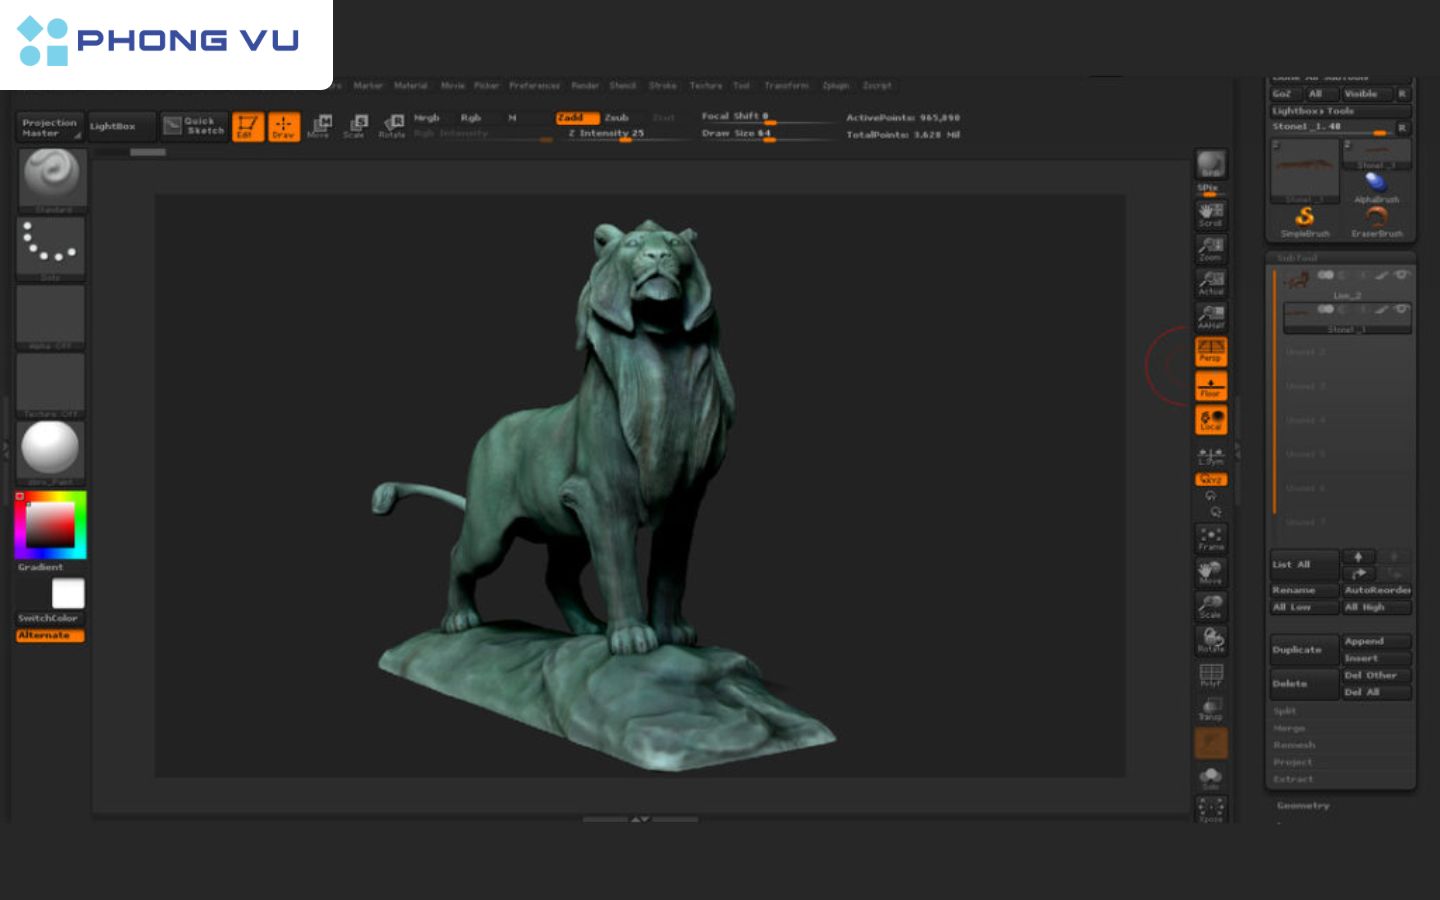1440x900 pixels.
Task: Open the Render menu
Action: coord(583,86)
